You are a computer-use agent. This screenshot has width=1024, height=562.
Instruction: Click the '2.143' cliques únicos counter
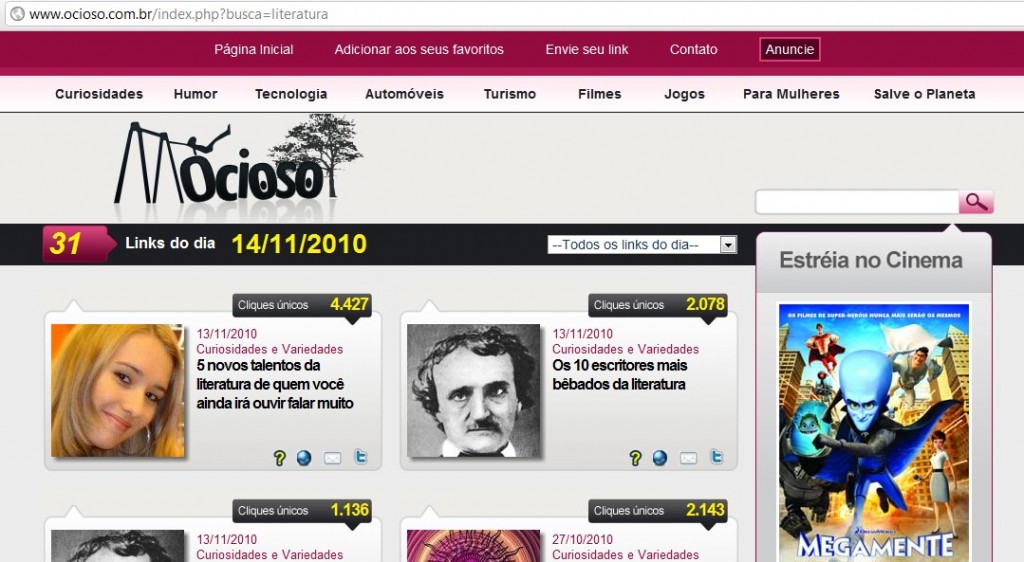point(705,510)
